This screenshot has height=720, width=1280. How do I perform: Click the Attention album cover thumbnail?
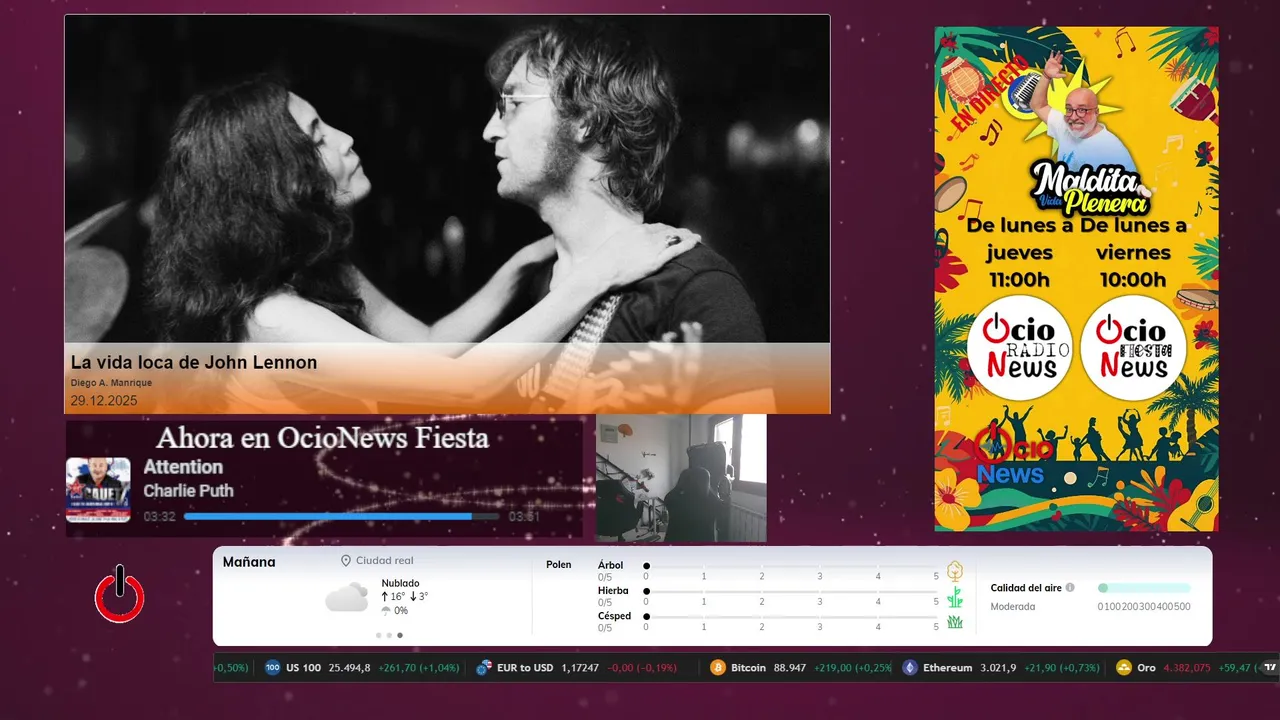coord(98,490)
